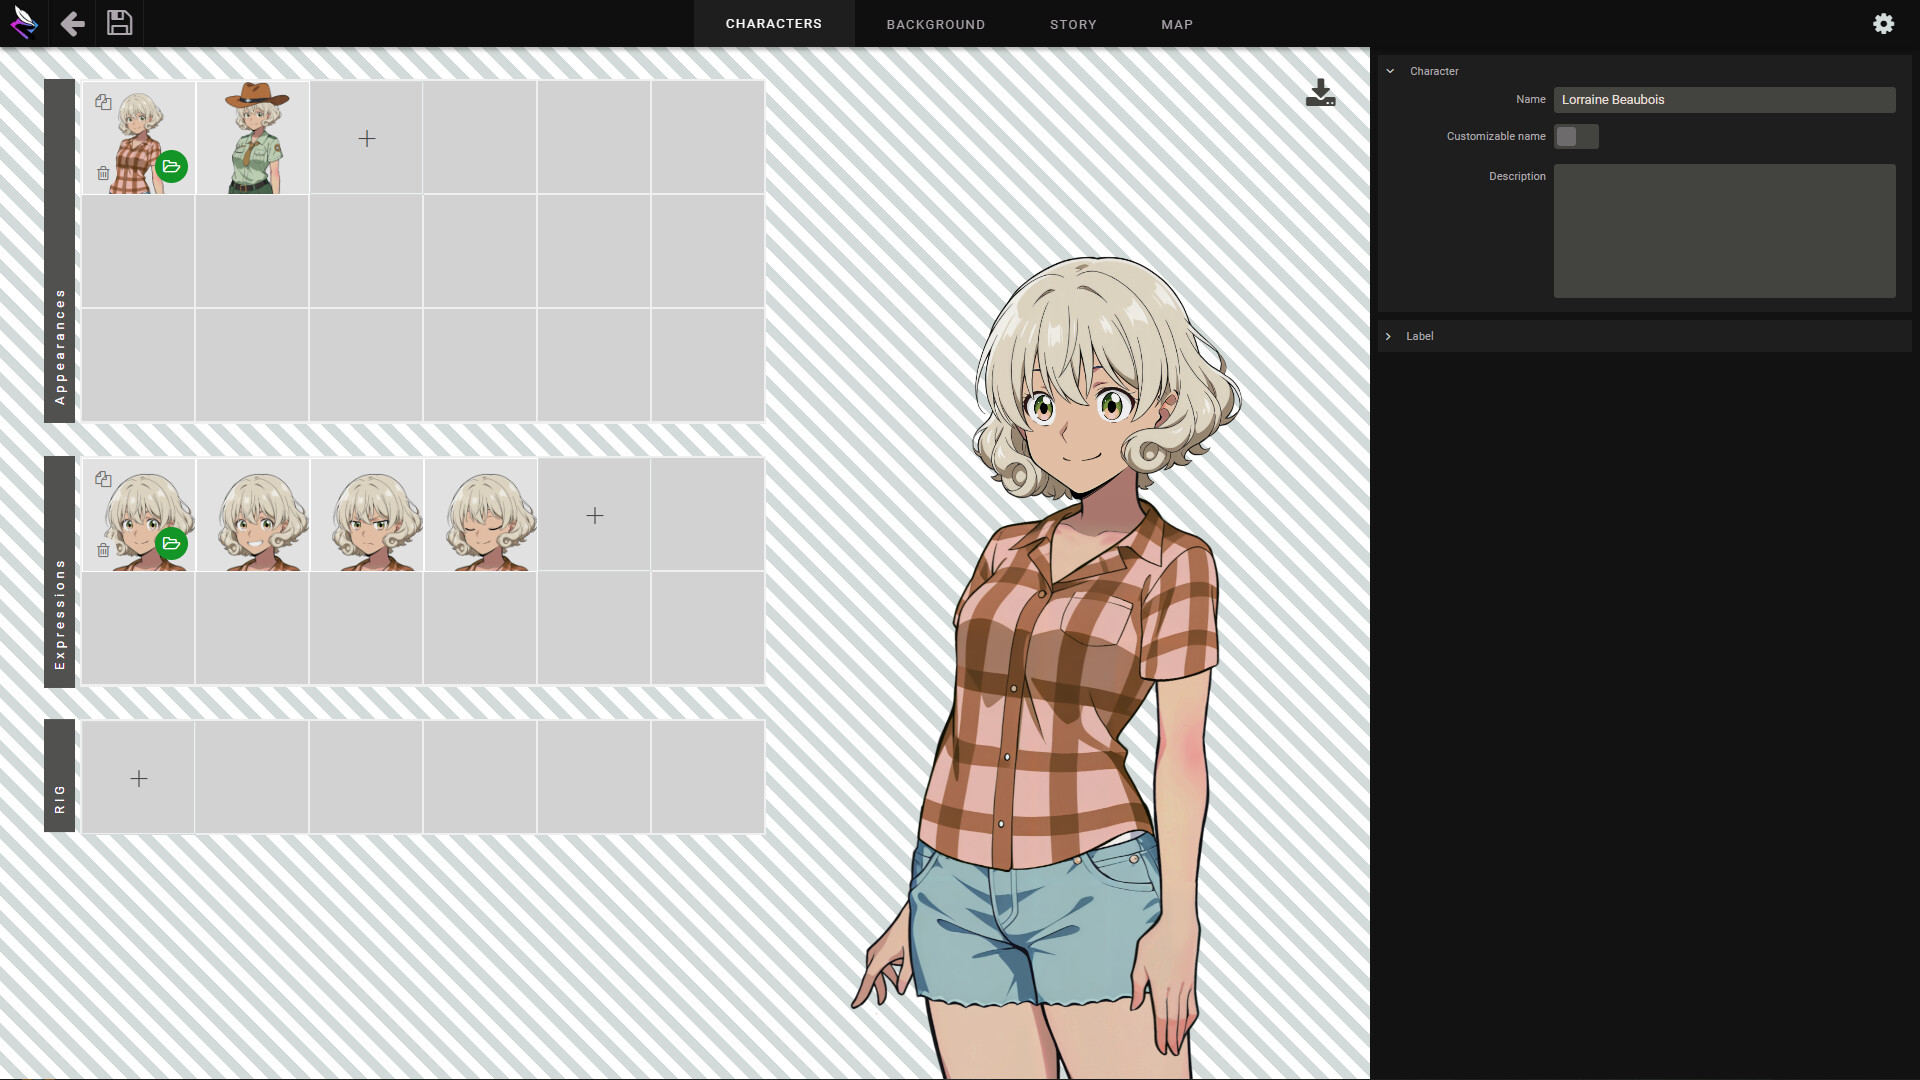Collapse the Character section

click(1390, 71)
